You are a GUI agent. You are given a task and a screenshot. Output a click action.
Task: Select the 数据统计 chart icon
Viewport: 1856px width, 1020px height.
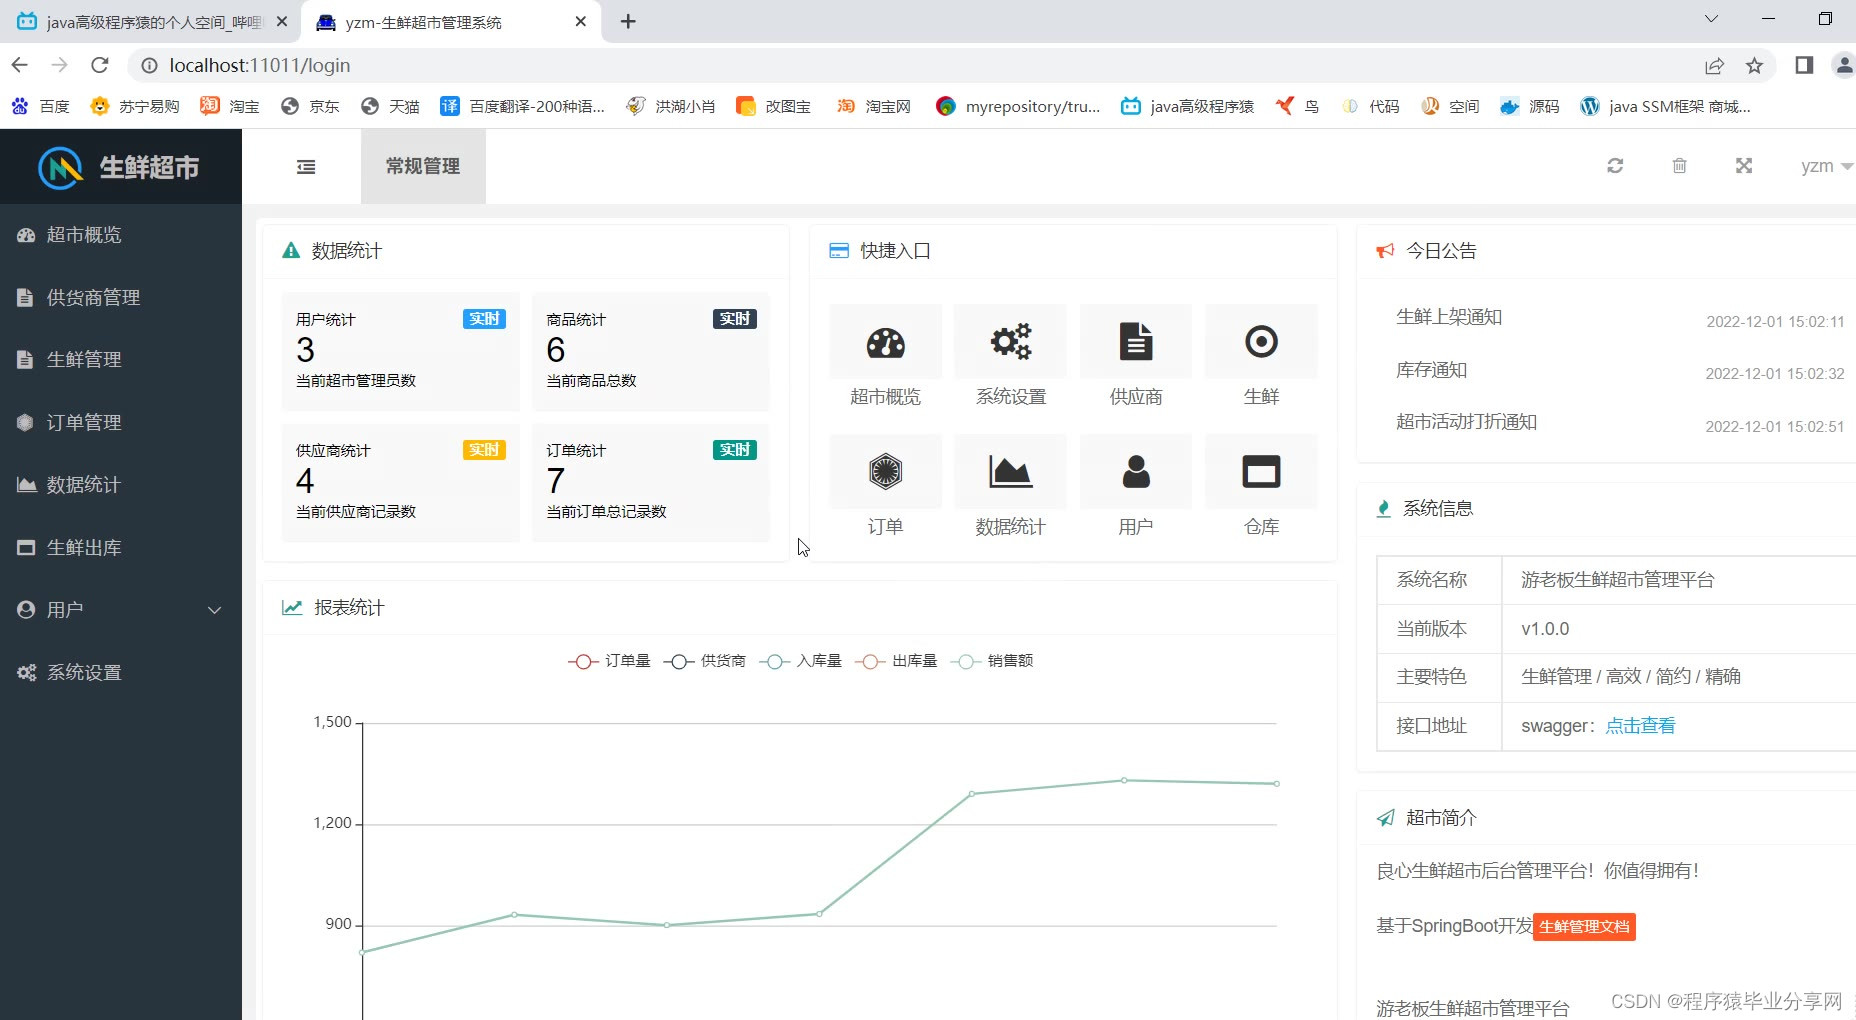[x=1010, y=471]
